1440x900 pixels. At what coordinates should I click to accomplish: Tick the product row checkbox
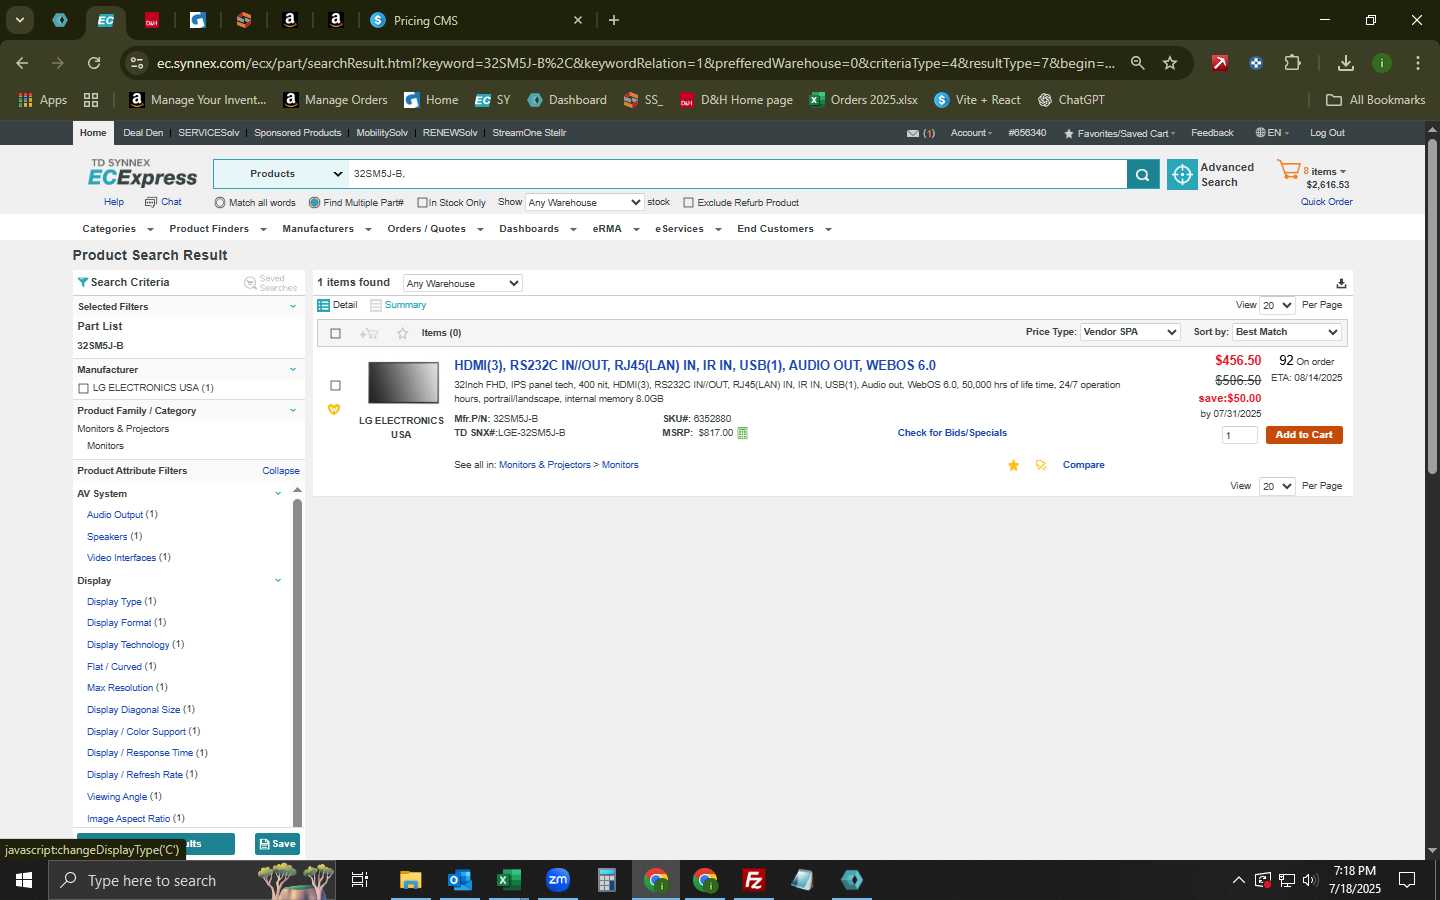(335, 386)
